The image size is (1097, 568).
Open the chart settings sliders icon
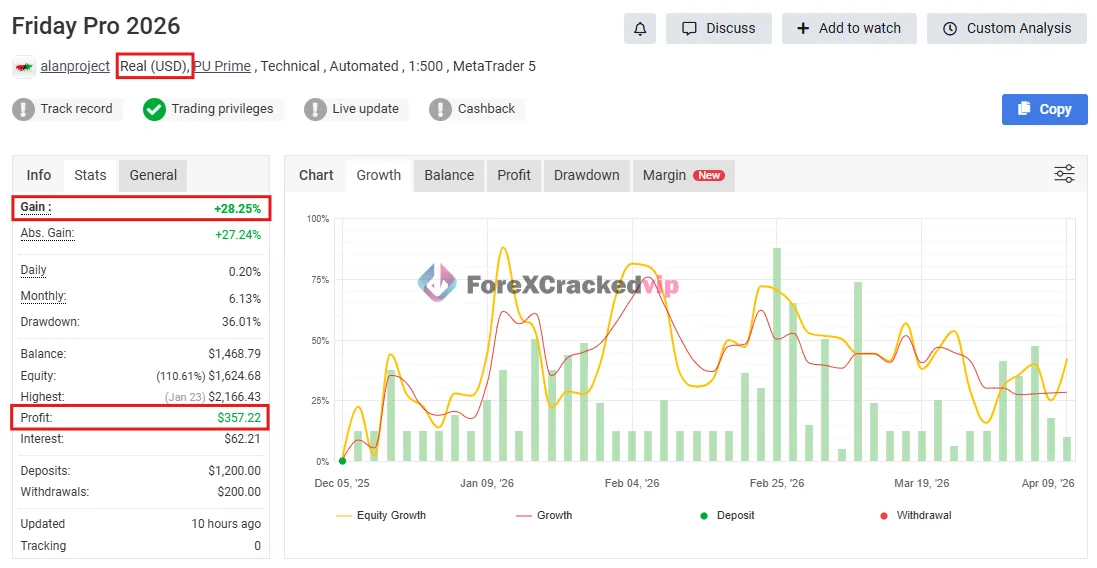(x=1064, y=174)
